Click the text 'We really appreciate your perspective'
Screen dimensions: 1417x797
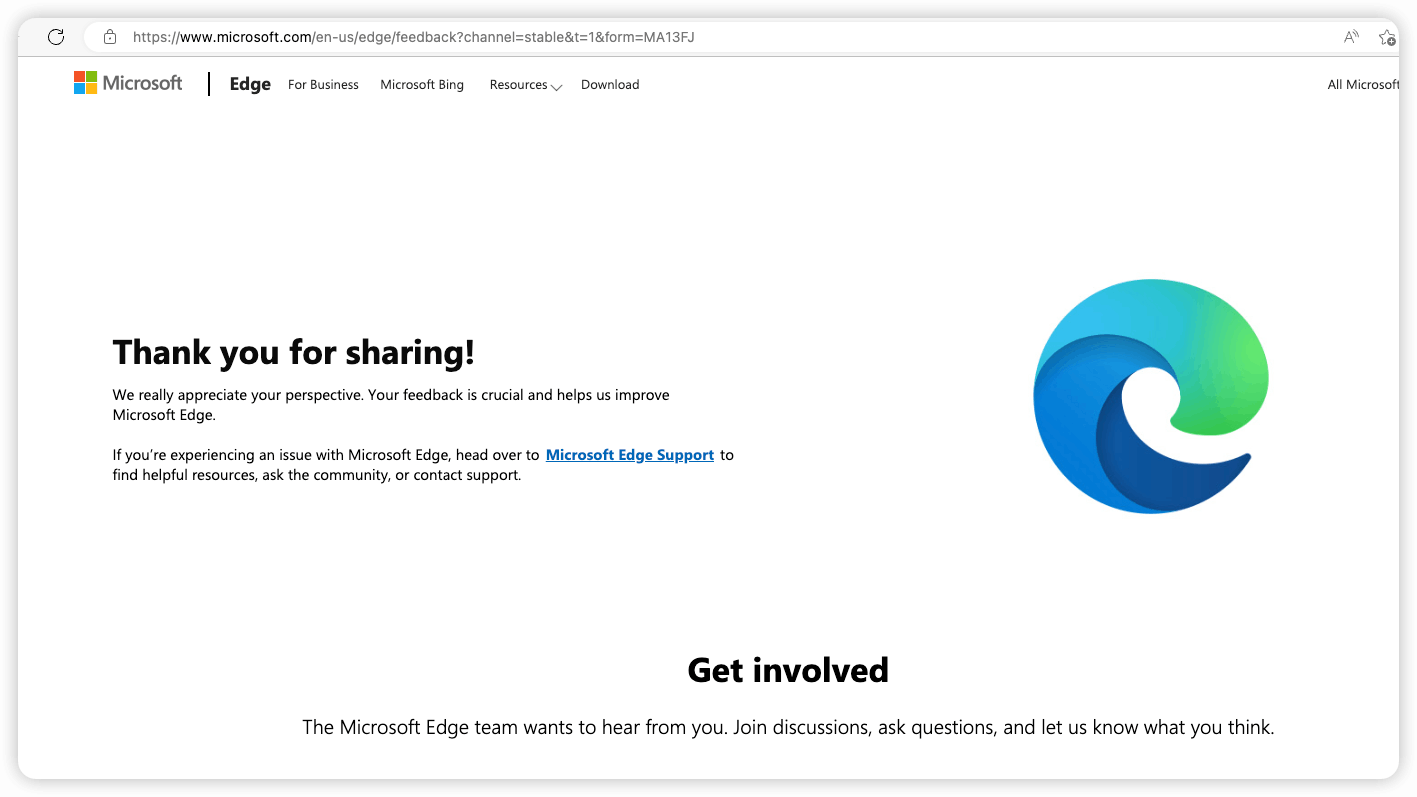pos(237,395)
